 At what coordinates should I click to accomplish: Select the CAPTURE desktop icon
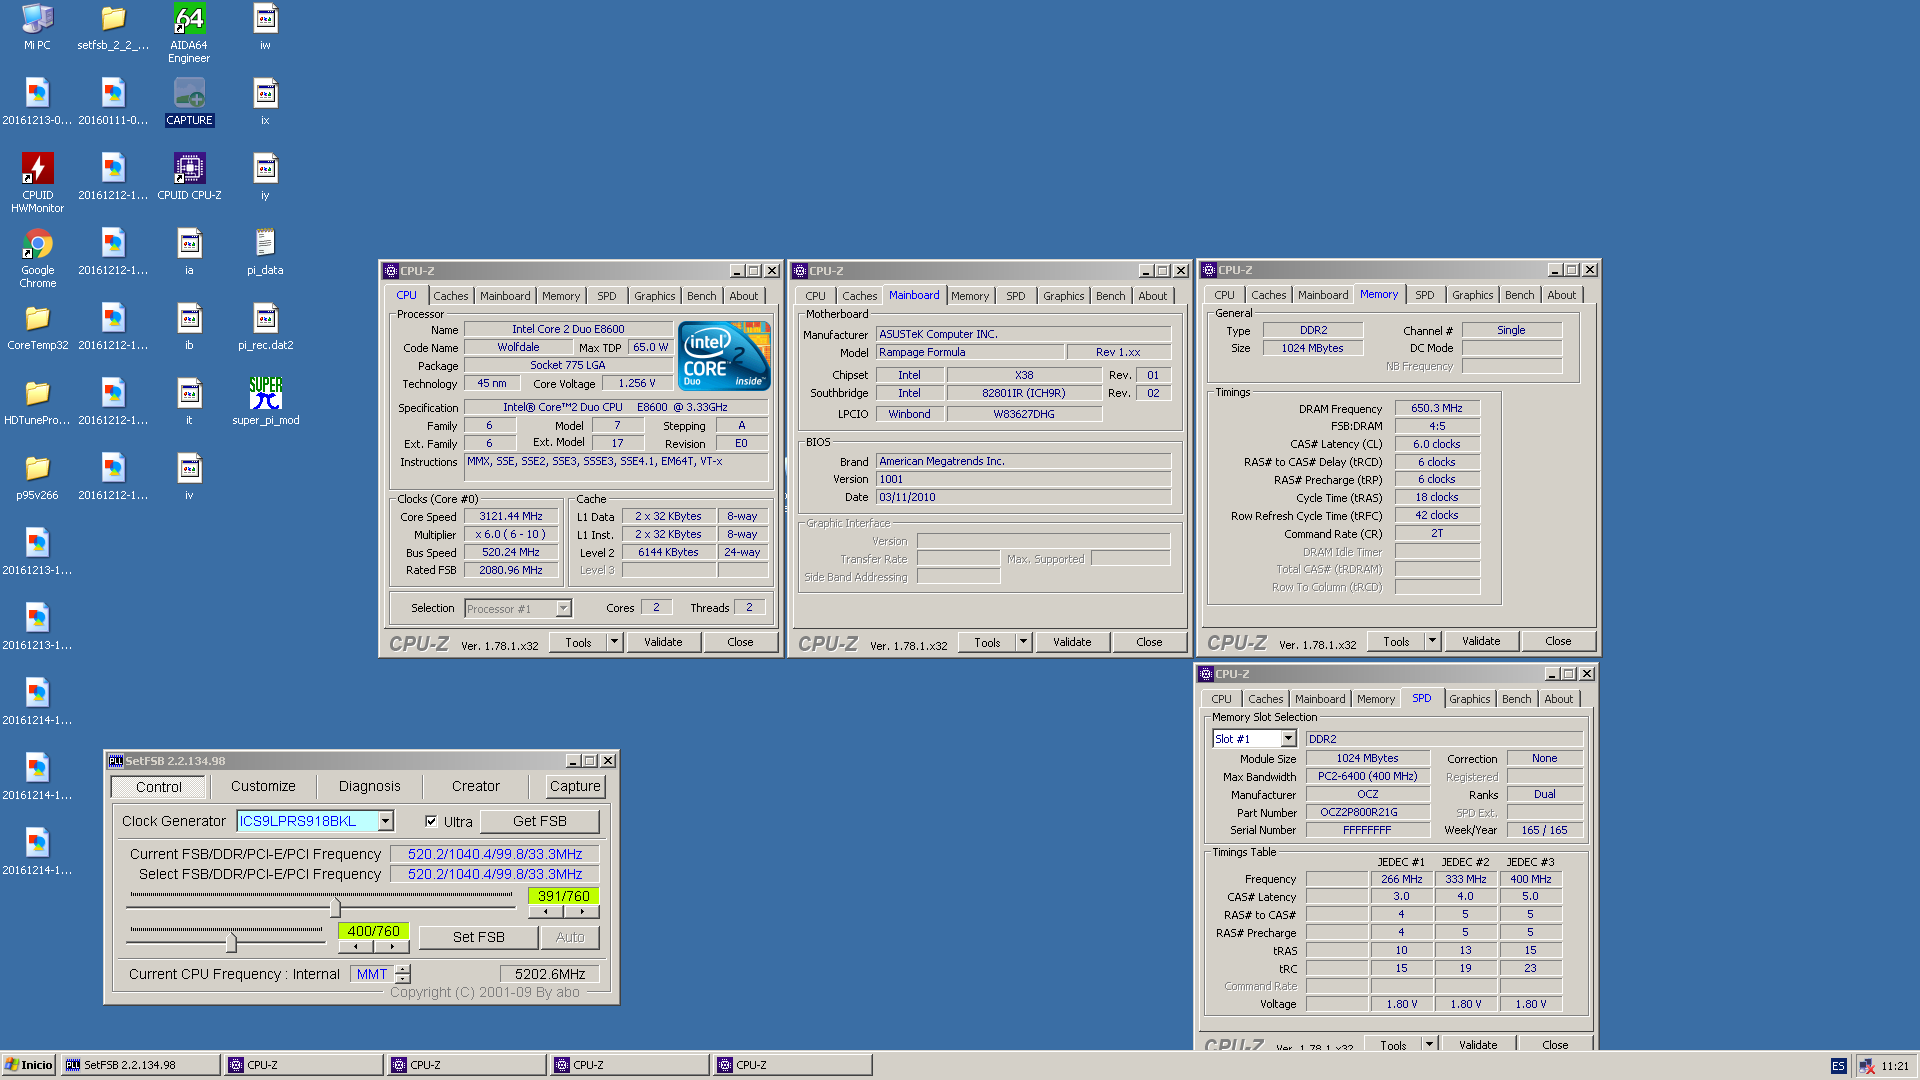pos(189,102)
